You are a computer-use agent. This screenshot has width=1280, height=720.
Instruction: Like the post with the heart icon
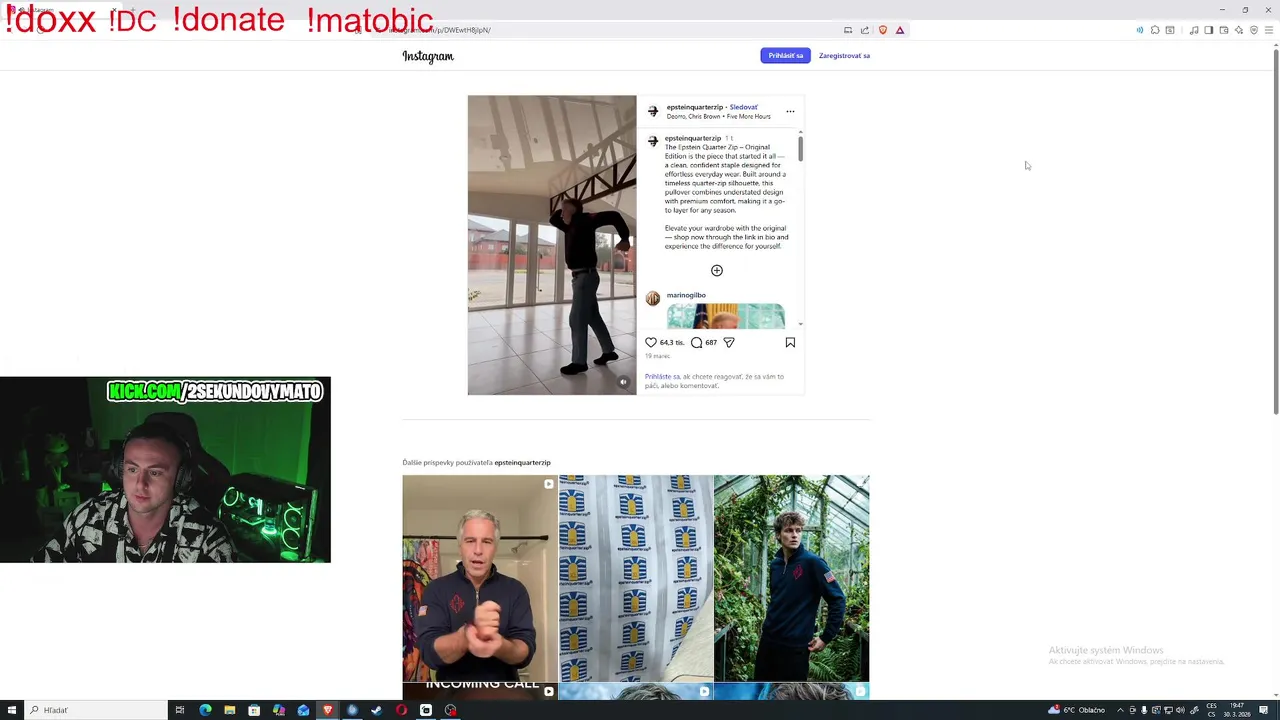651,342
